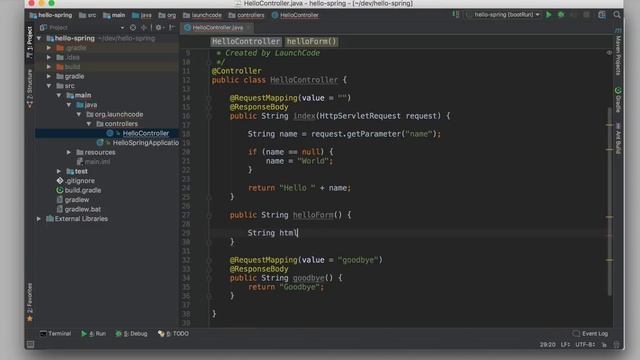Click the Project Structure toolbar icon
The height and width of the screenshot is (360, 640).
tap(602, 15)
